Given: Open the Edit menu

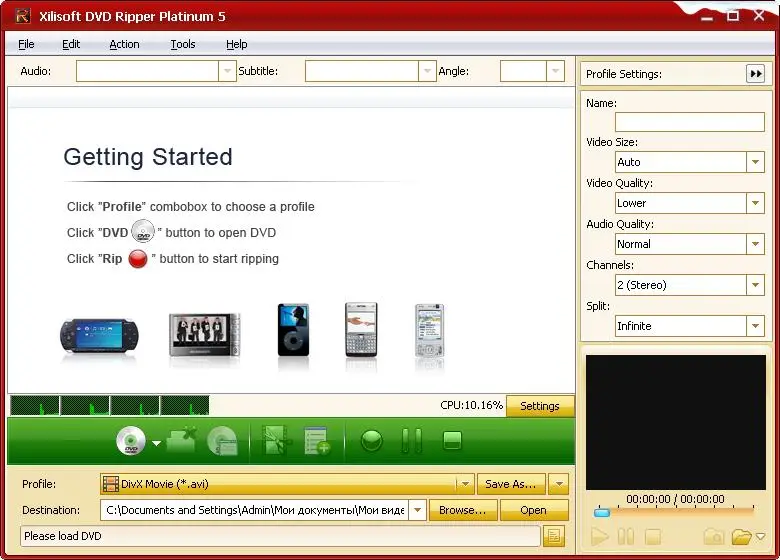Looking at the screenshot, I should point(71,44).
